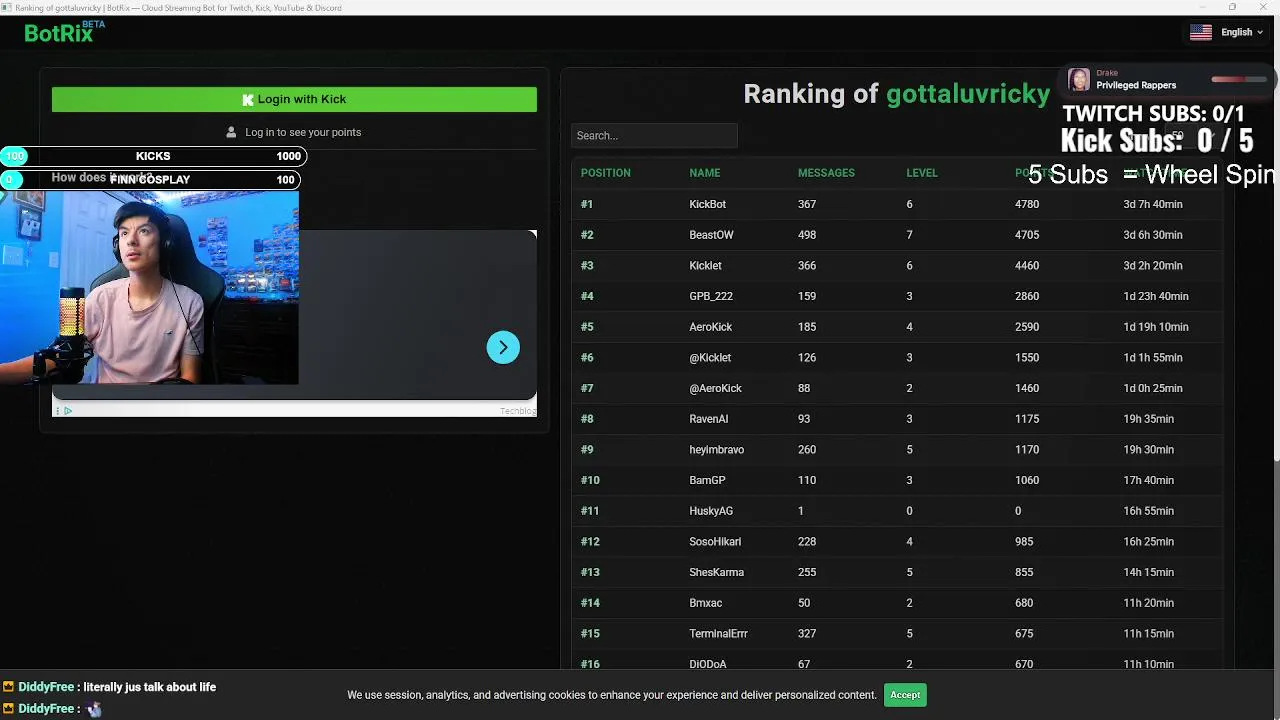Select the SosoHikari name
The height and width of the screenshot is (720, 1280).
click(x=715, y=542)
